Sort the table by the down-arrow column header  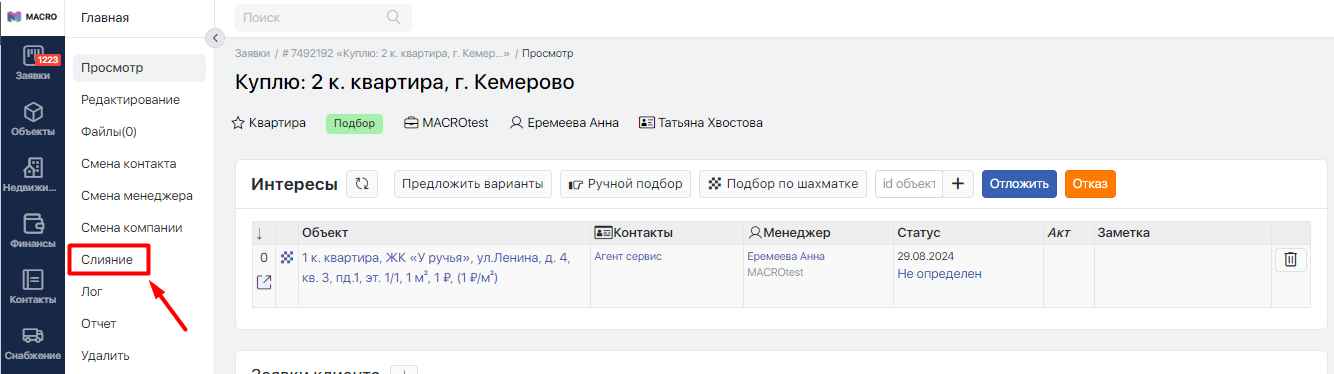click(x=260, y=233)
